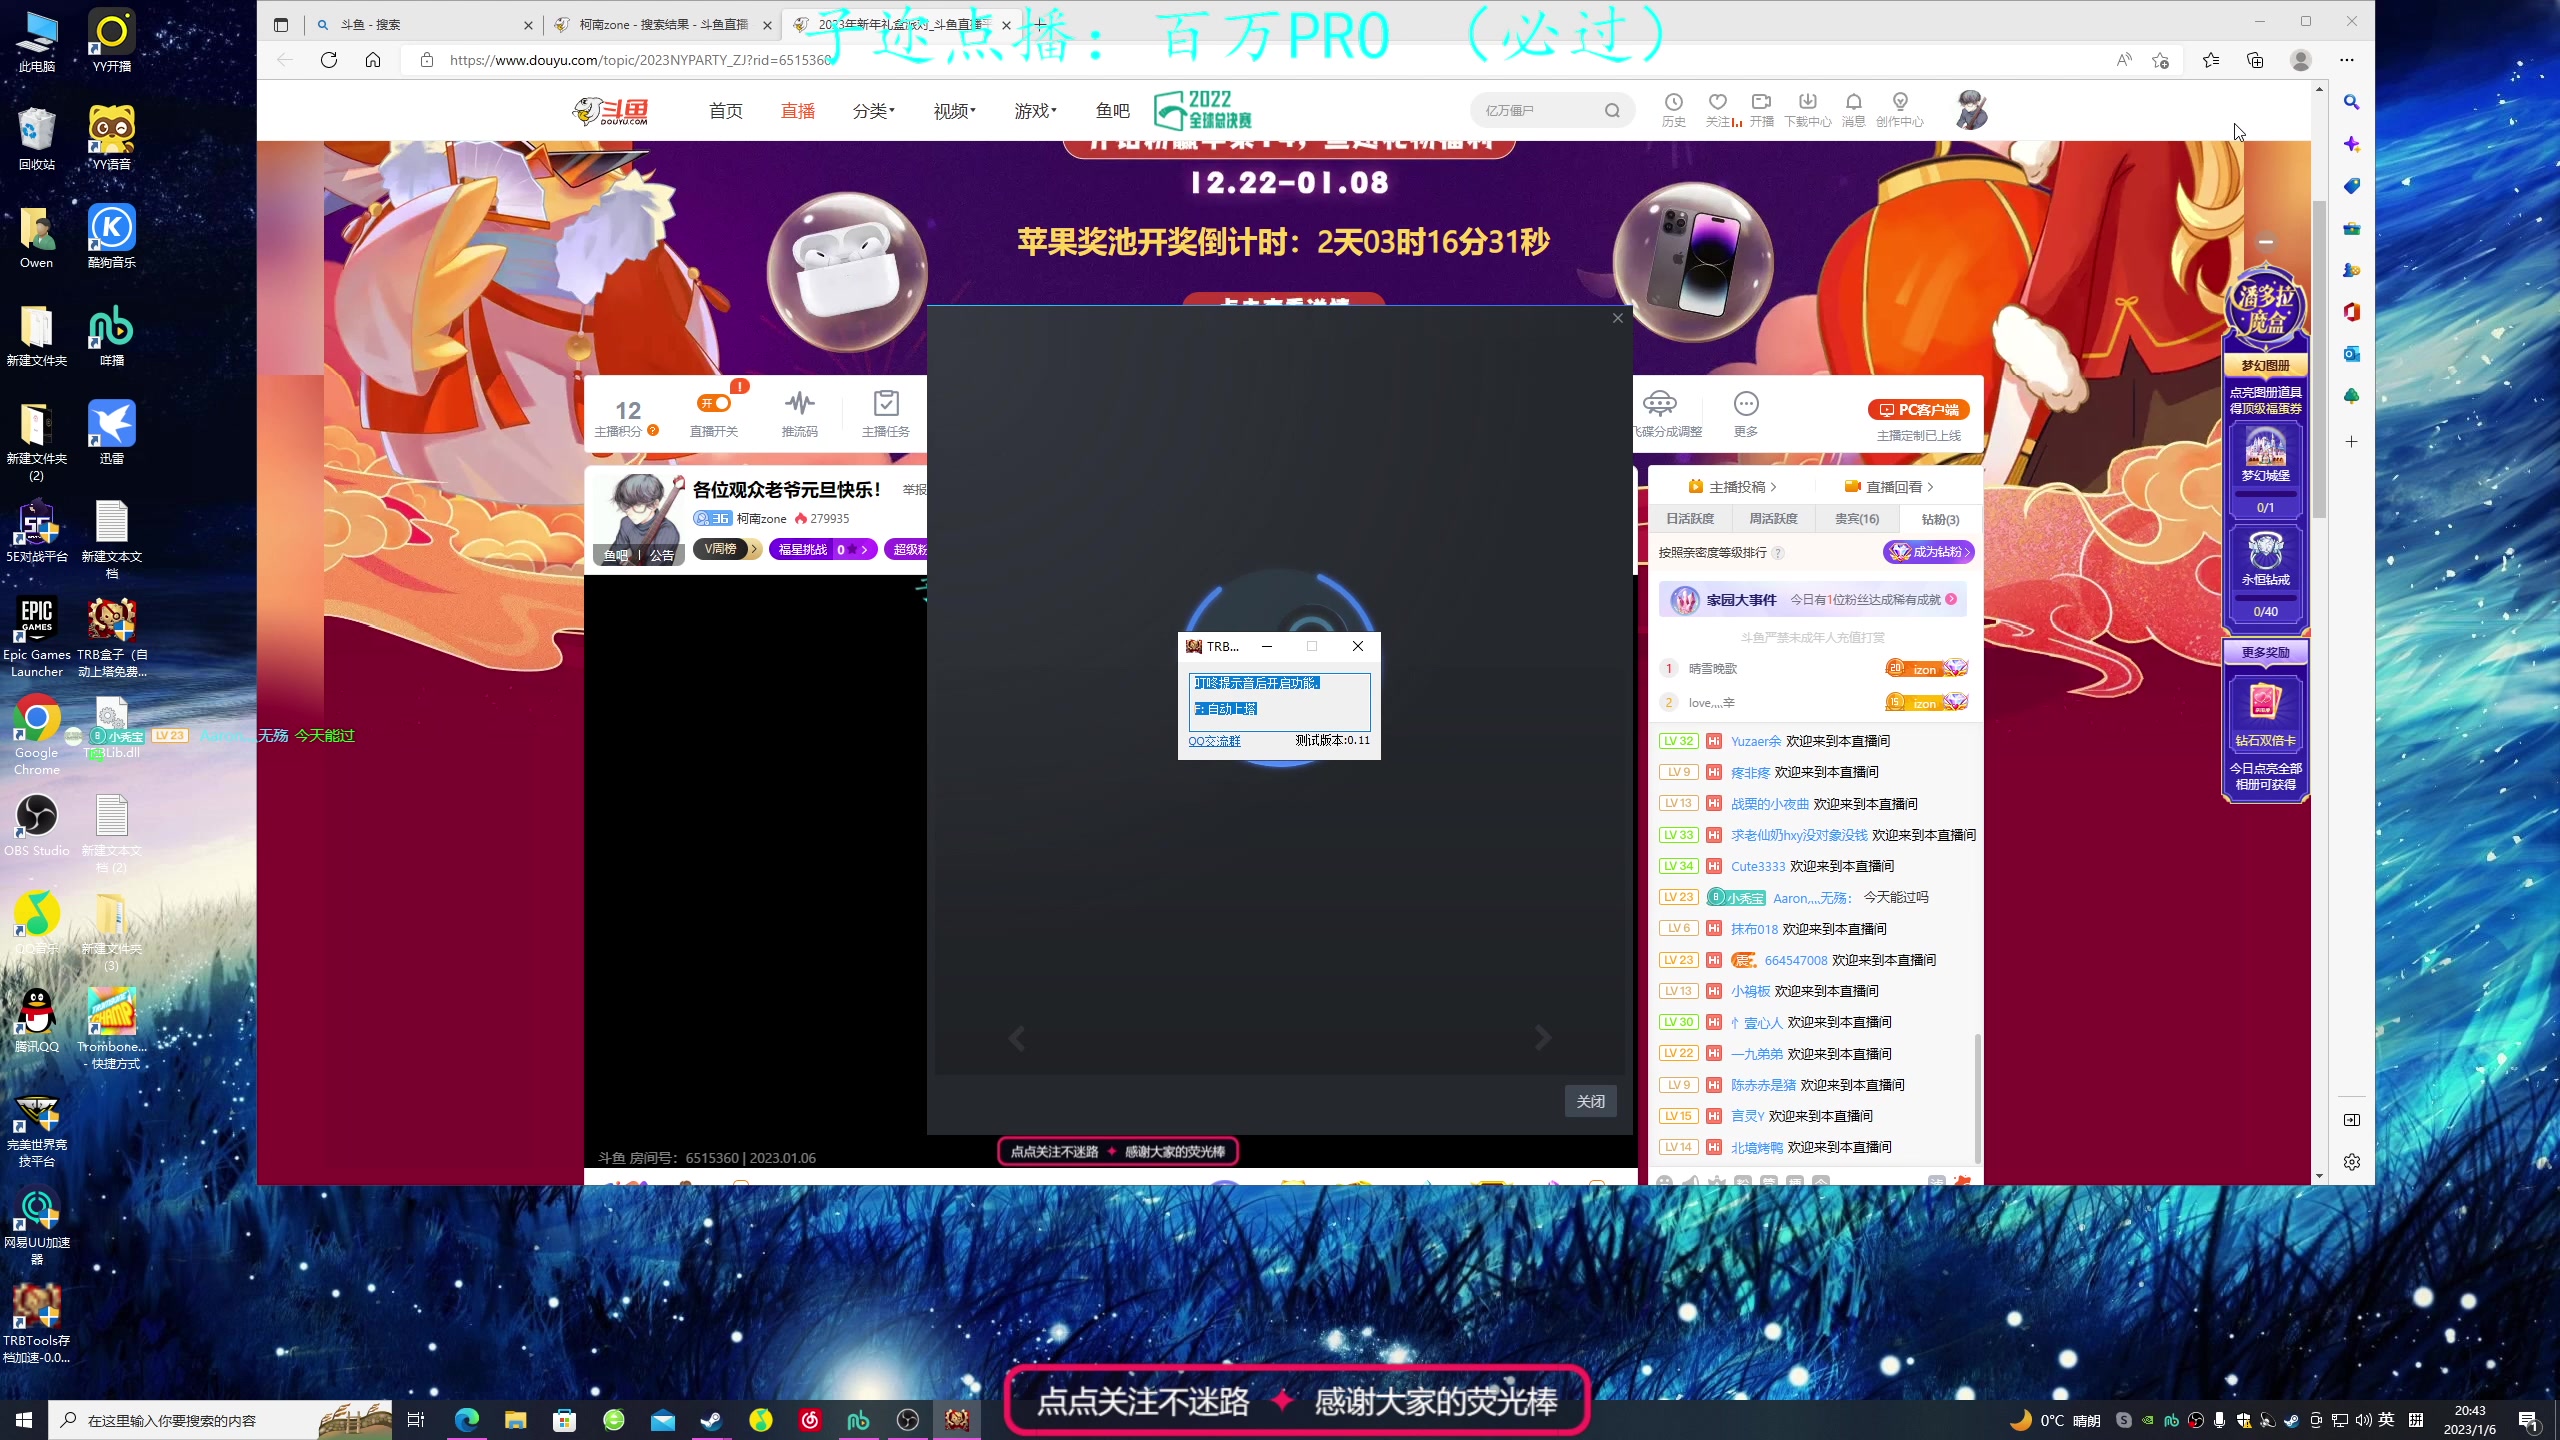Viewport: 2560px width, 1440px height.
Task: Click the Douyu search input field
Action: [x=1538, y=110]
